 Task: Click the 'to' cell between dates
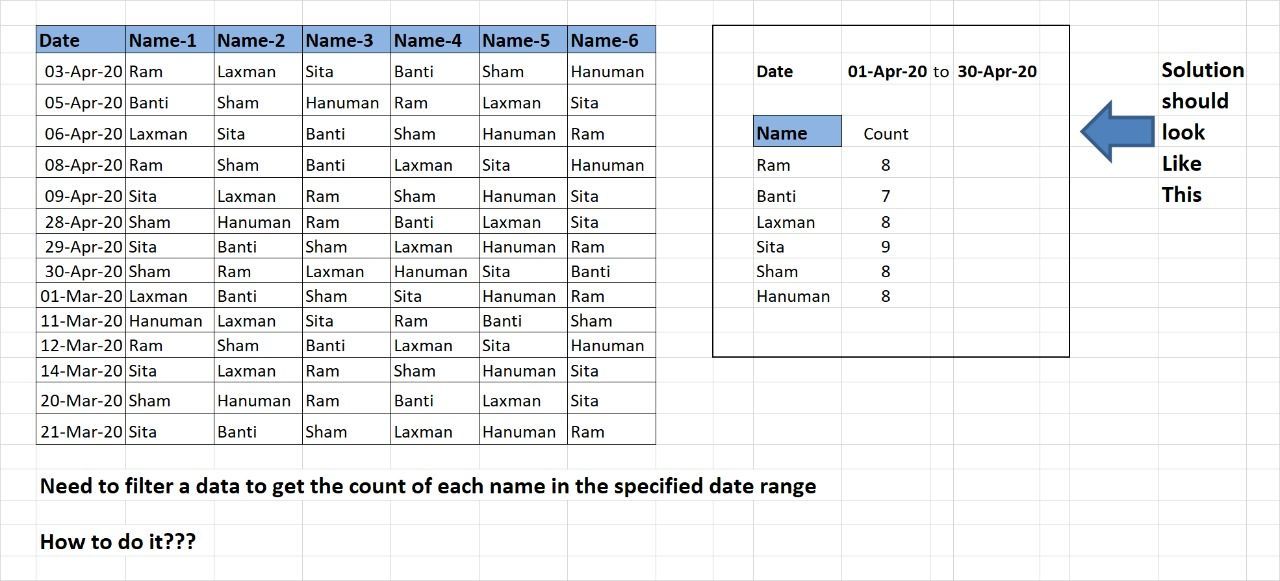(x=941, y=71)
